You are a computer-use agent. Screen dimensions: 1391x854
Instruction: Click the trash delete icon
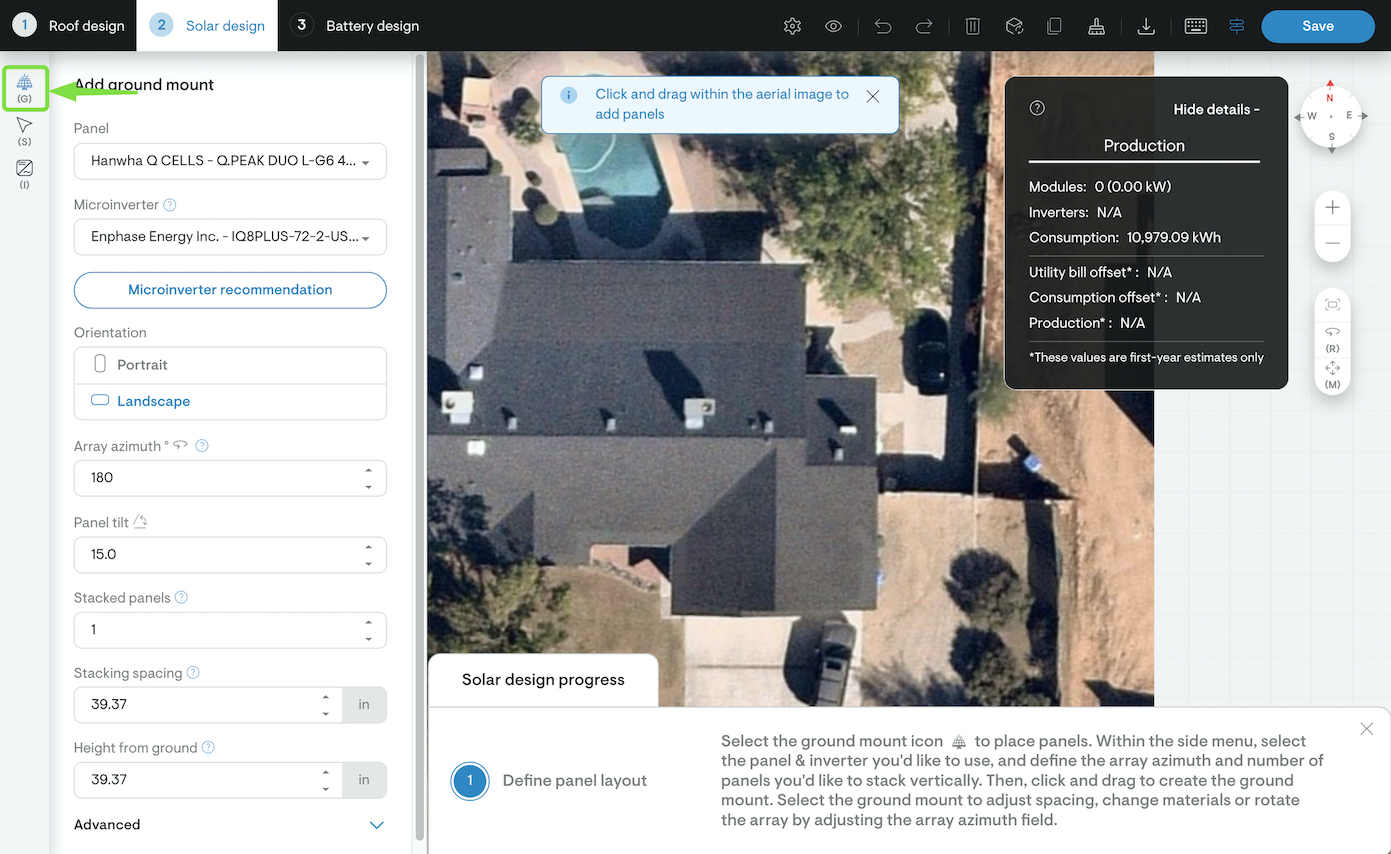coord(972,27)
